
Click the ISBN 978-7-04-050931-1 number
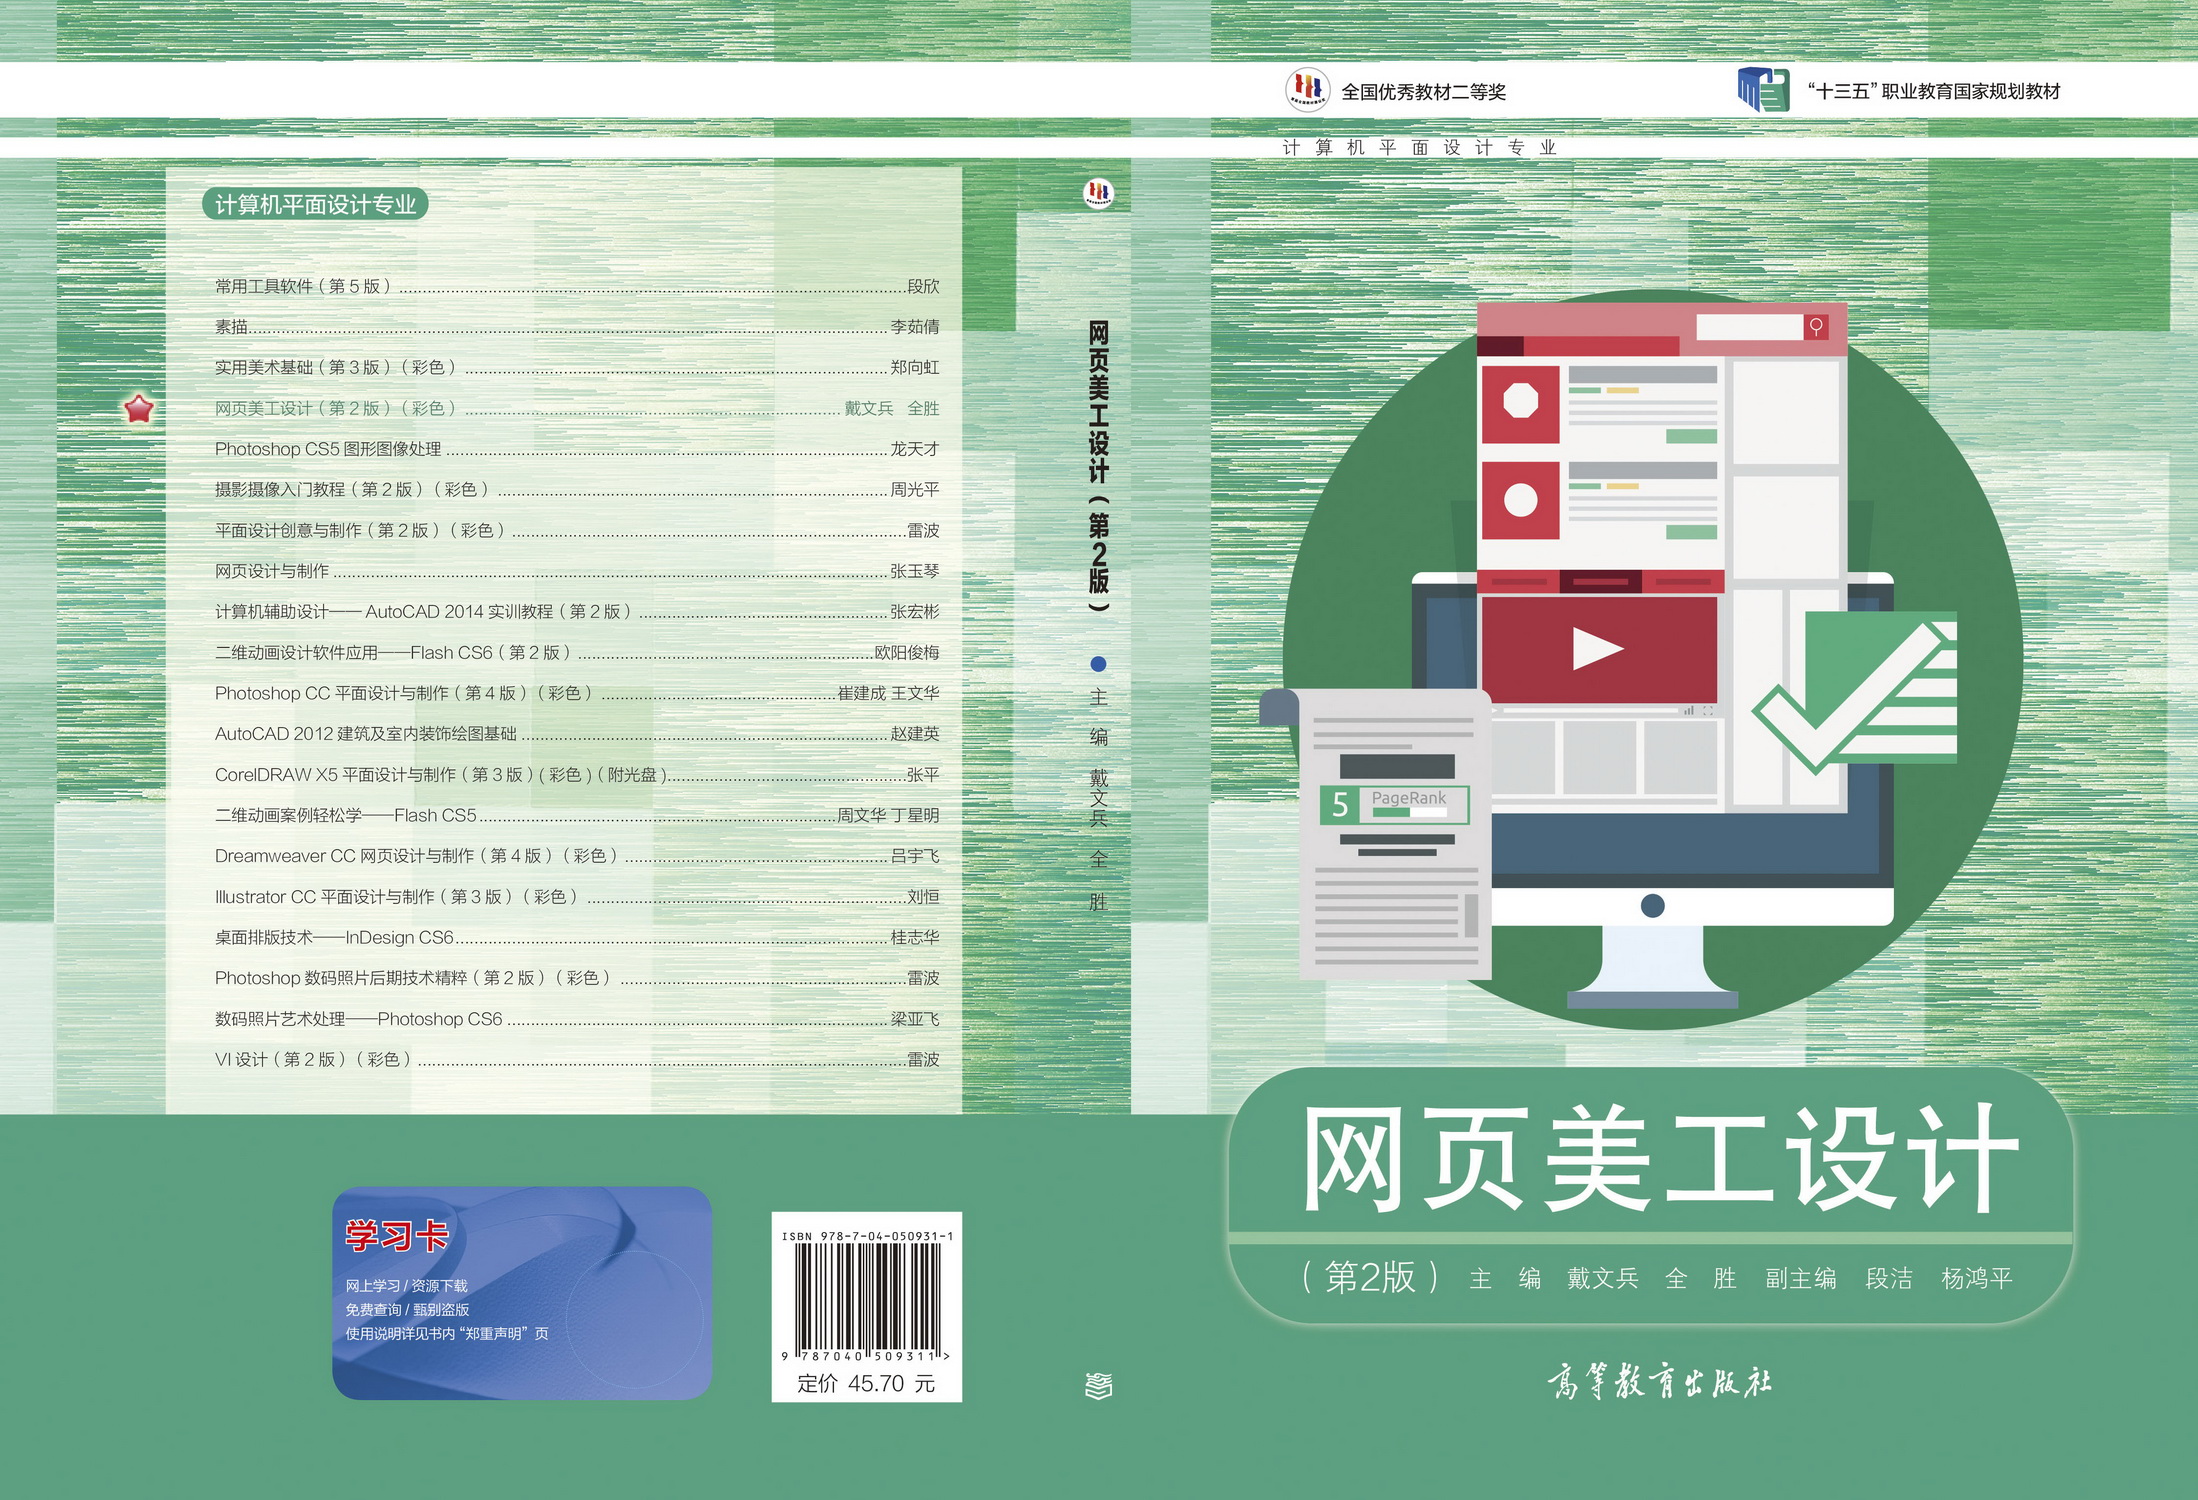pos(867,1236)
